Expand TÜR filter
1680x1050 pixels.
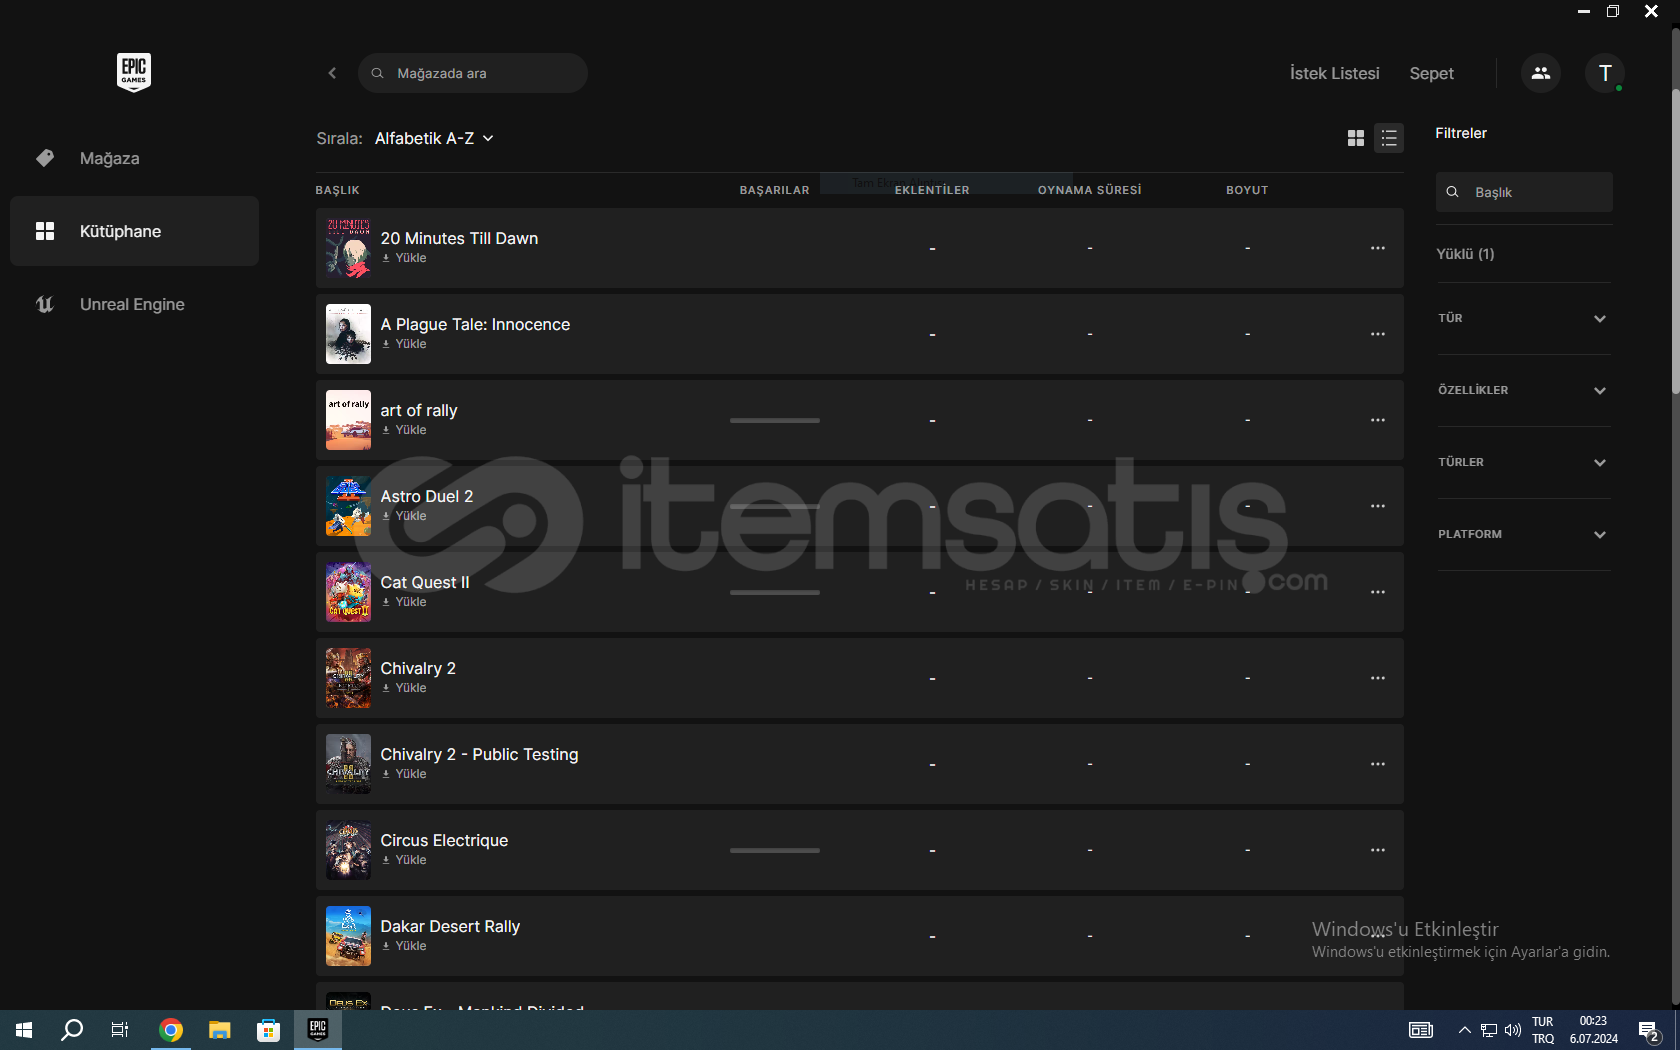1524,318
